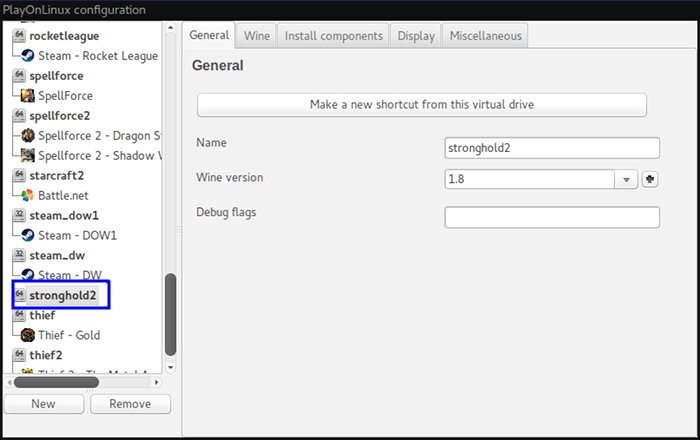
Task: Select the stronghold2 virtual drive
Action: click(x=62, y=295)
